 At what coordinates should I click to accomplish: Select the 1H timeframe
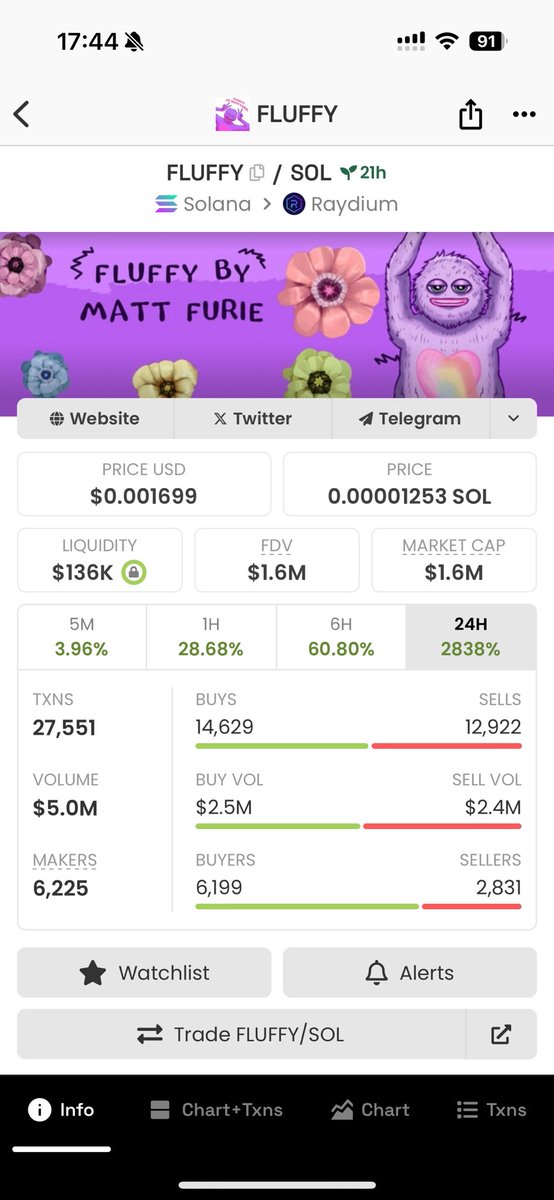(211, 637)
